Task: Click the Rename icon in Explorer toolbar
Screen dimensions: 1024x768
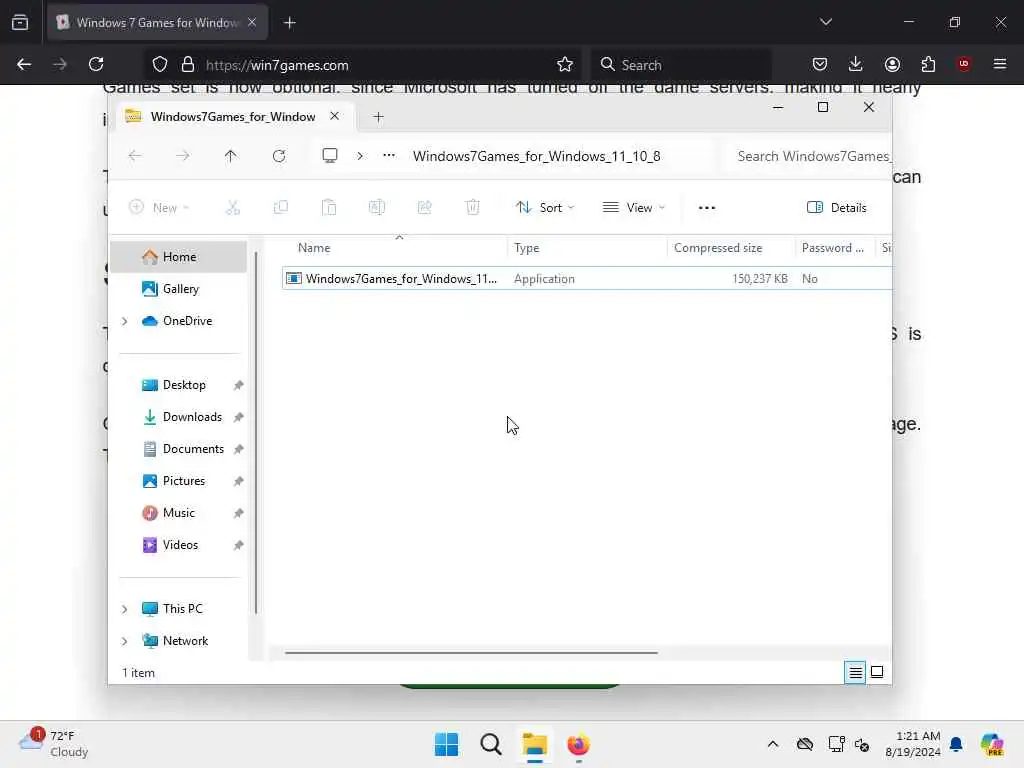Action: (377, 208)
